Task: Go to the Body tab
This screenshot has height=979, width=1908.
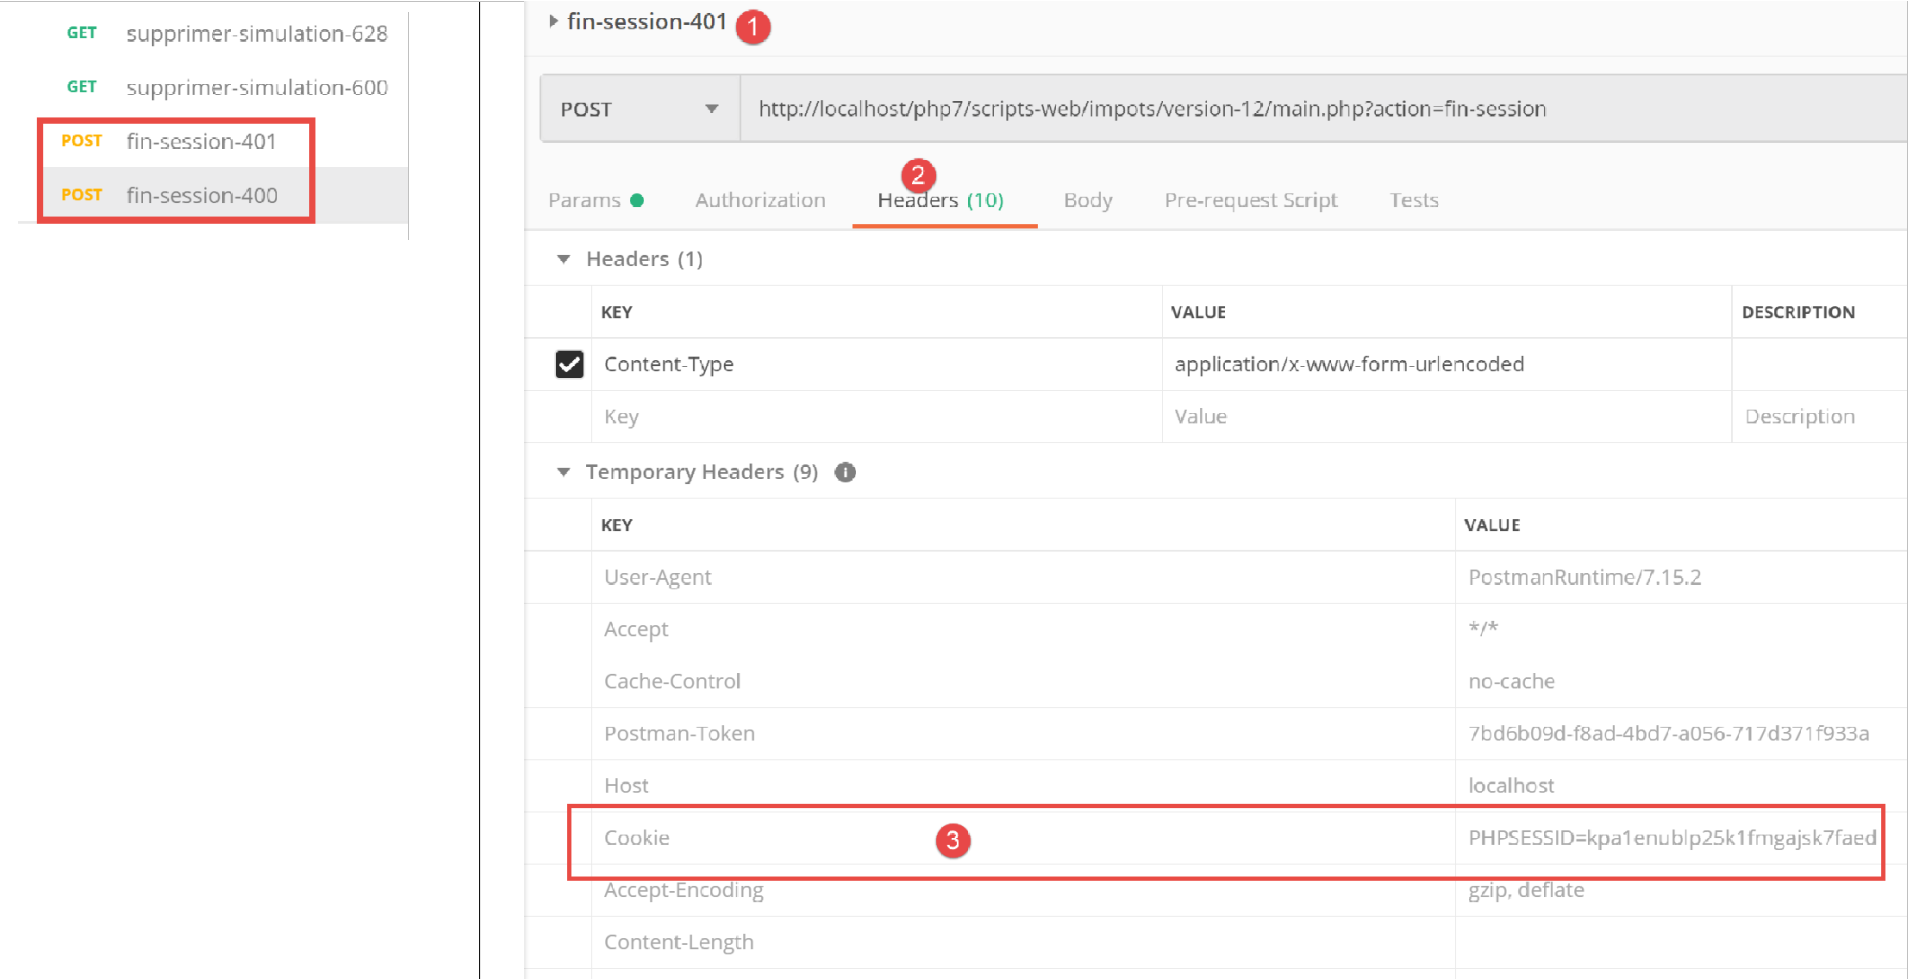Action: point(1087,200)
